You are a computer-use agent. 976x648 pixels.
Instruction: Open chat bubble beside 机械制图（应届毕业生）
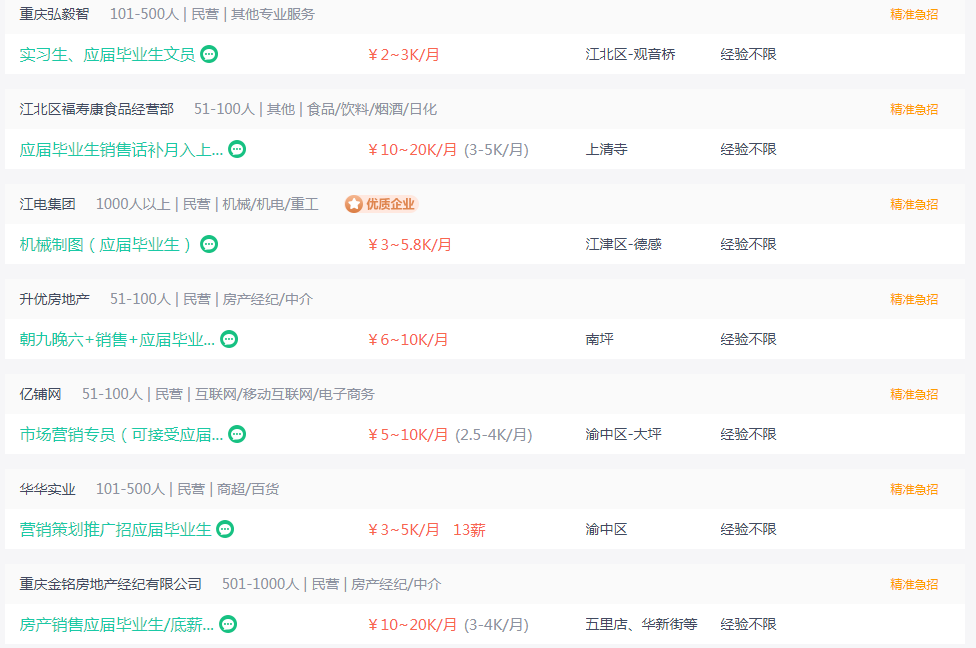209,244
